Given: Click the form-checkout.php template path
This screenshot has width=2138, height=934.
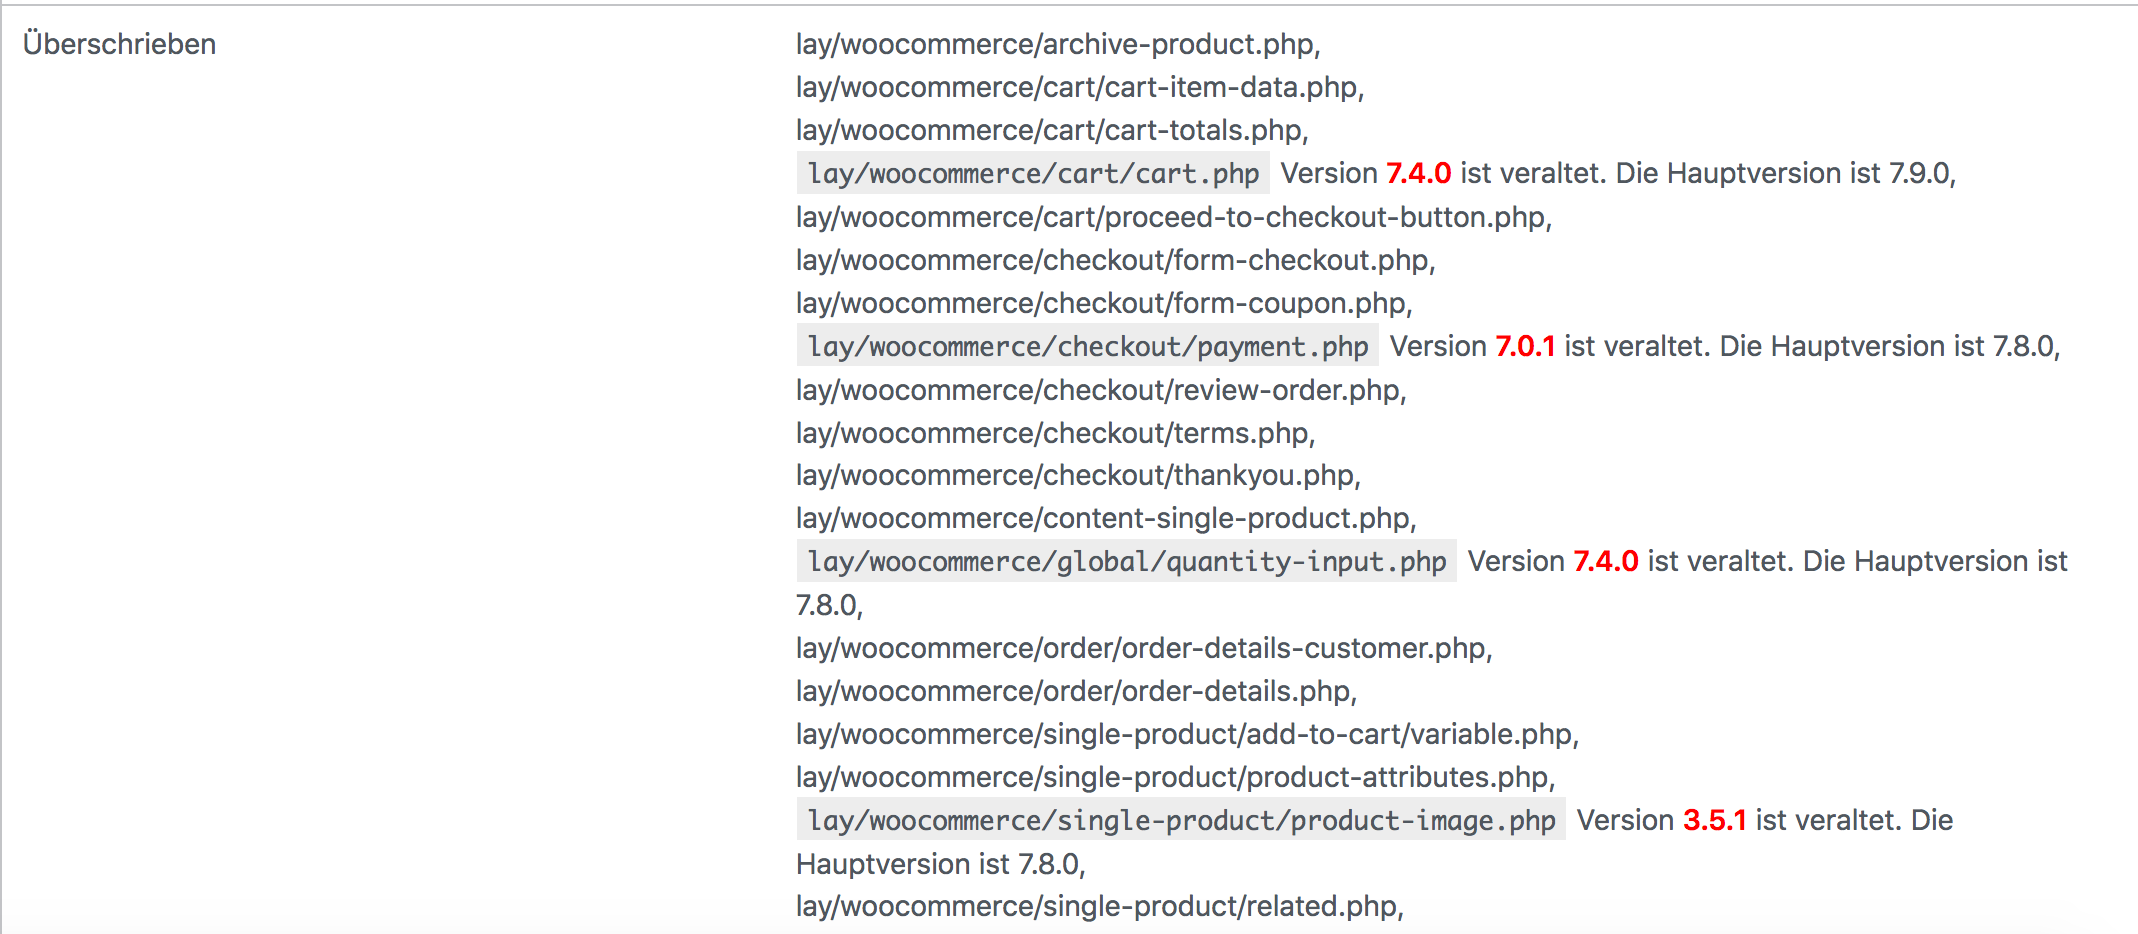Looking at the screenshot, I should pos(1115,260).
